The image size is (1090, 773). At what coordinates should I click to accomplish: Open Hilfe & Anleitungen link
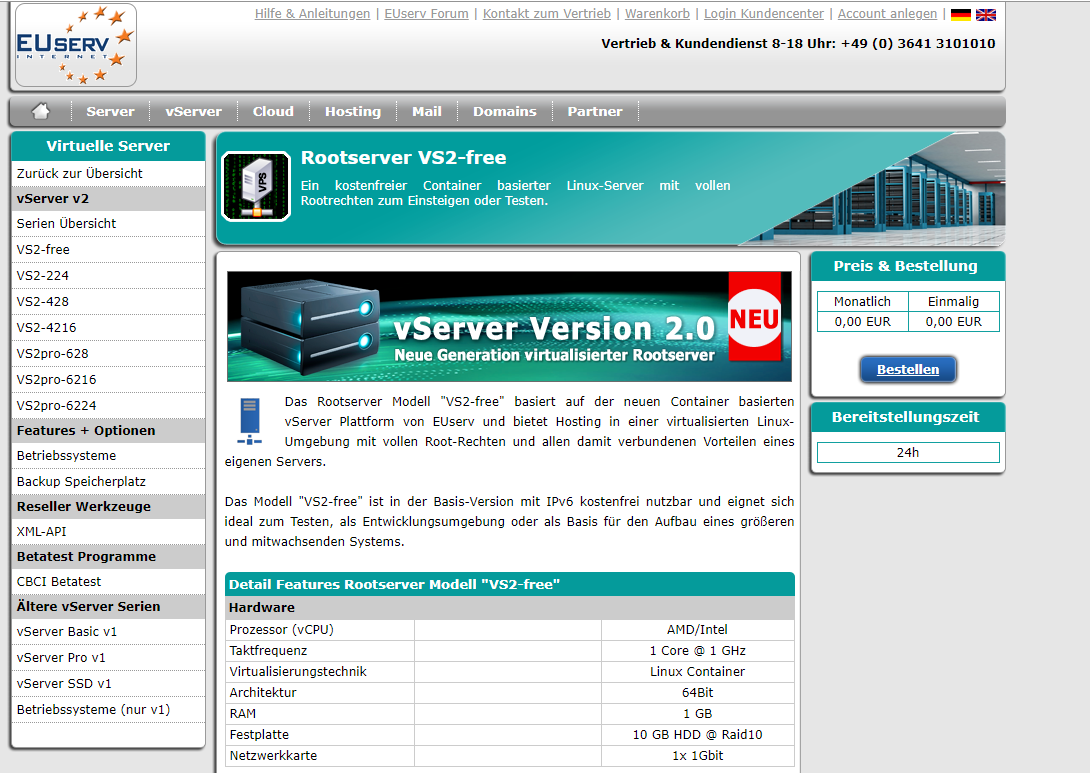[312, 14]
